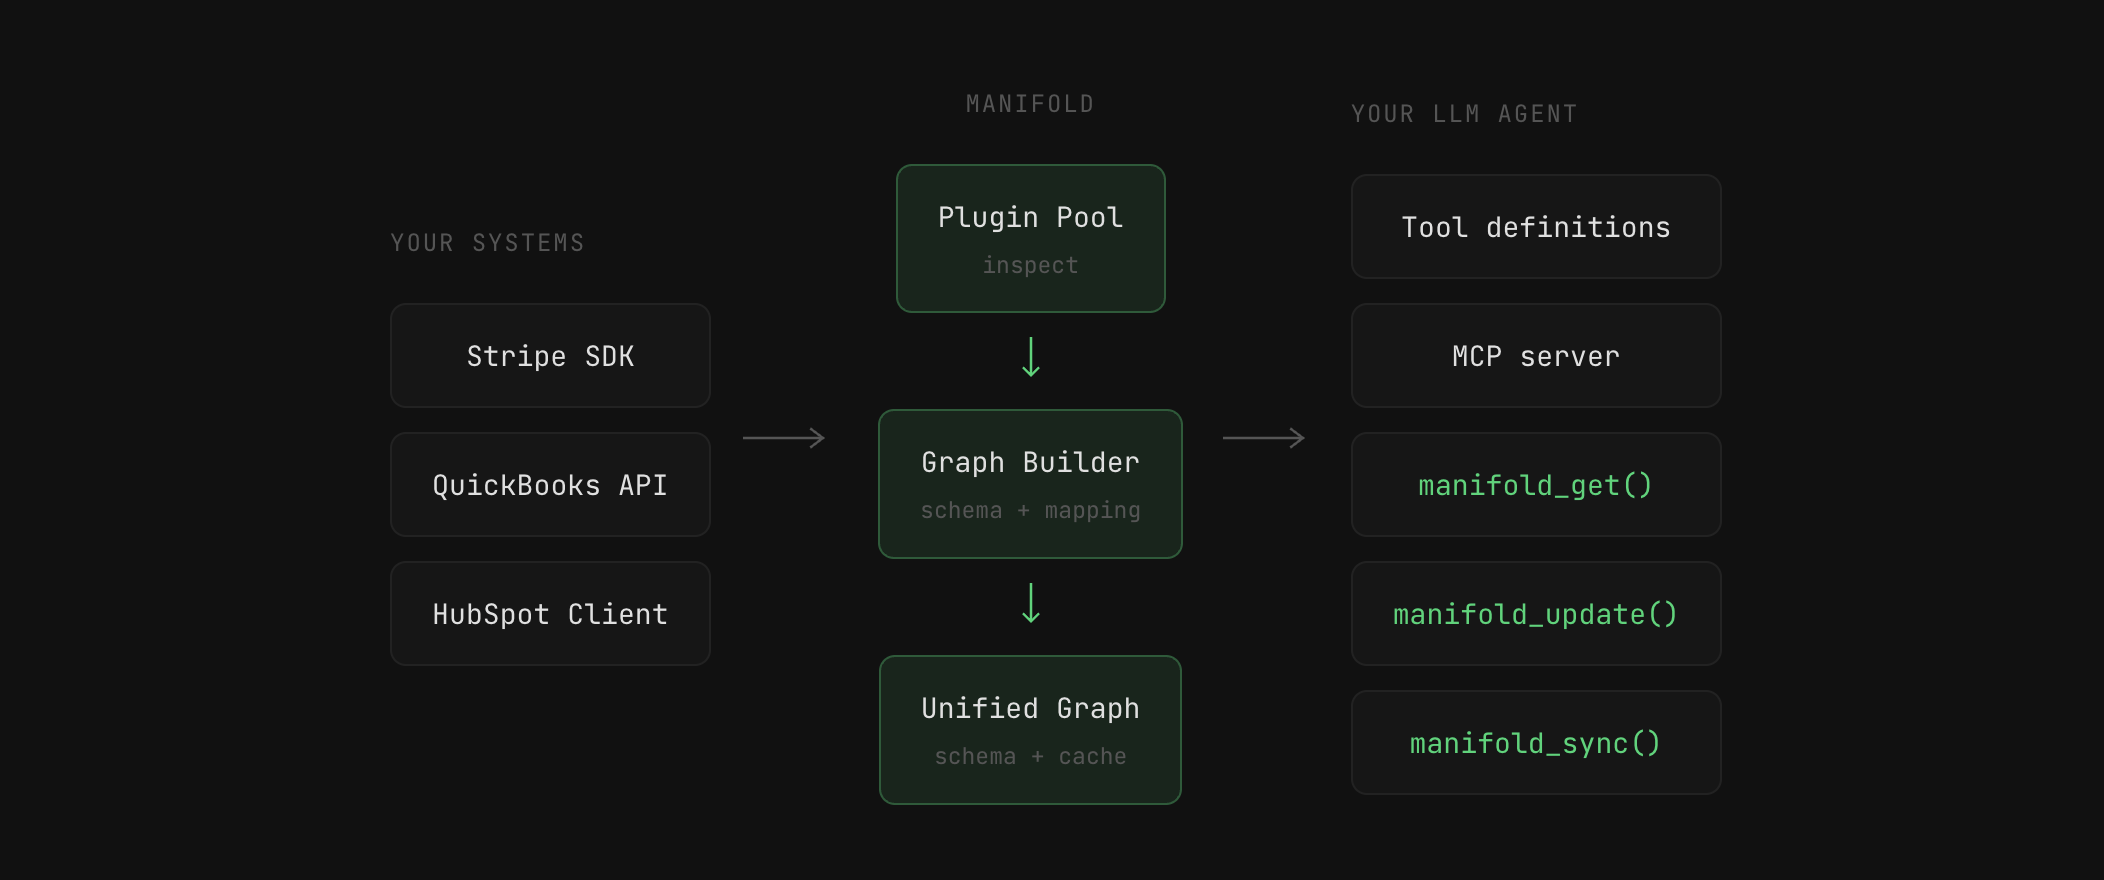Open the Plugin Pool node

click(x=1031, y=238)
